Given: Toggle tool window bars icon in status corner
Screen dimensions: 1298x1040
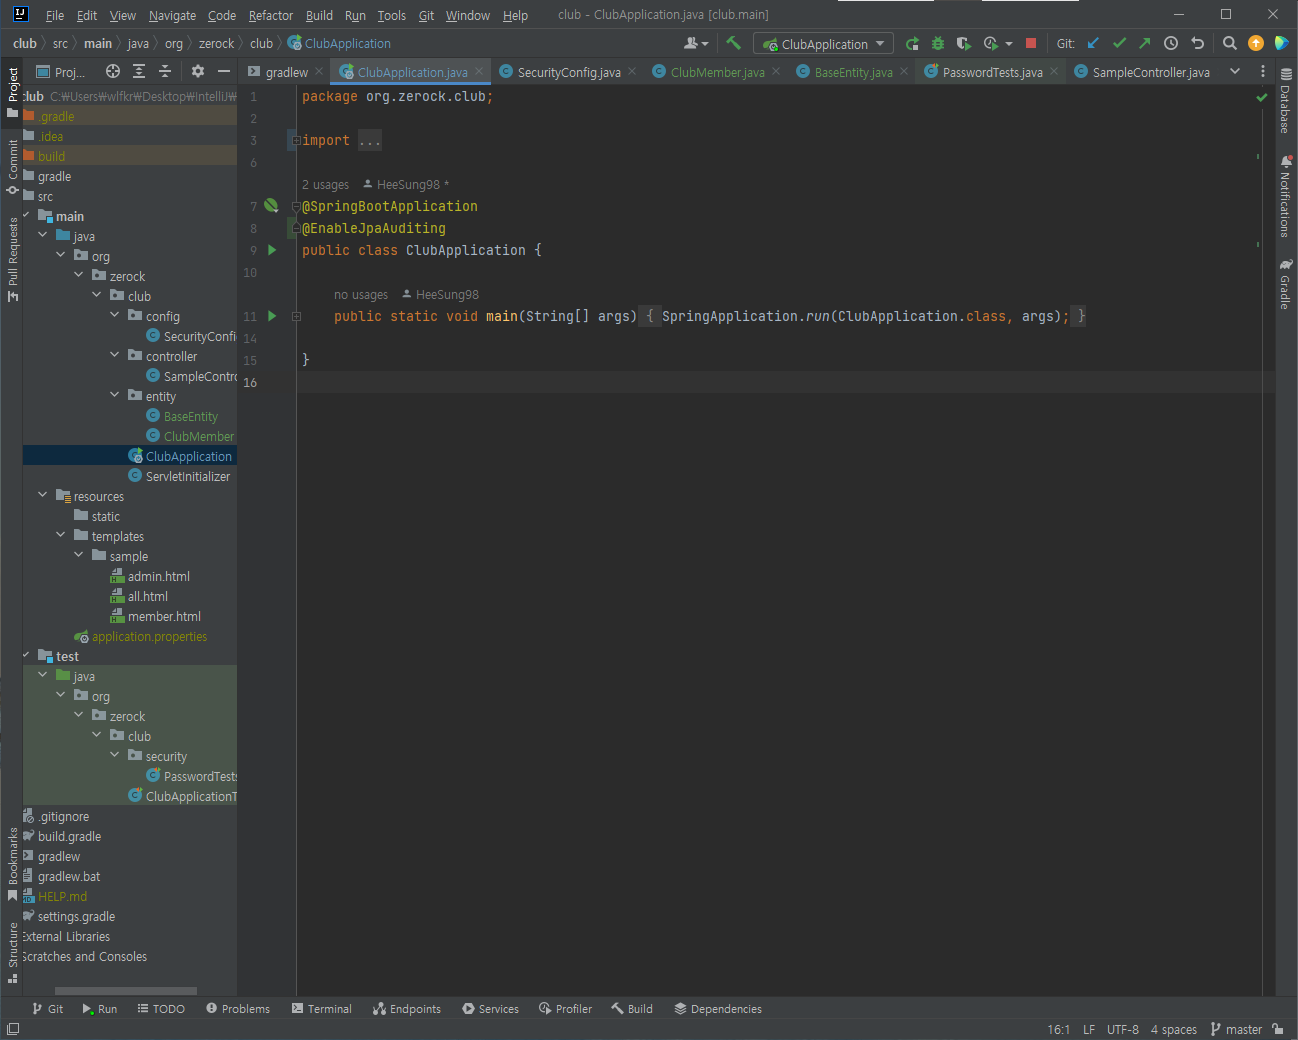Looking at the screenshot, I should (x=13, y=1029).
